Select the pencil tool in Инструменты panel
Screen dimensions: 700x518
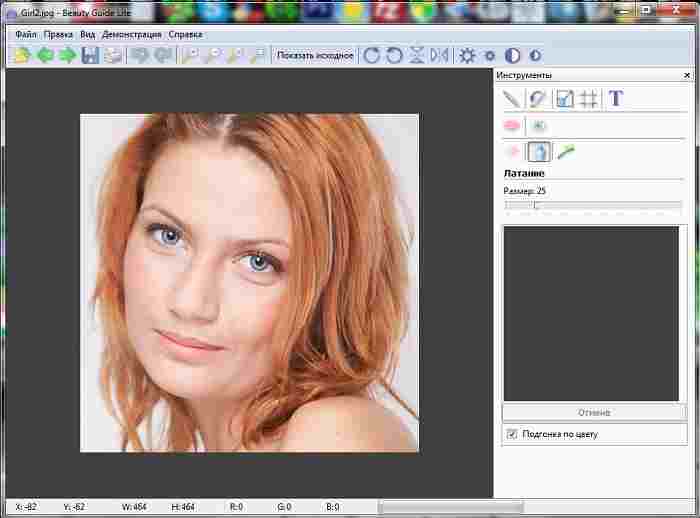512,99
